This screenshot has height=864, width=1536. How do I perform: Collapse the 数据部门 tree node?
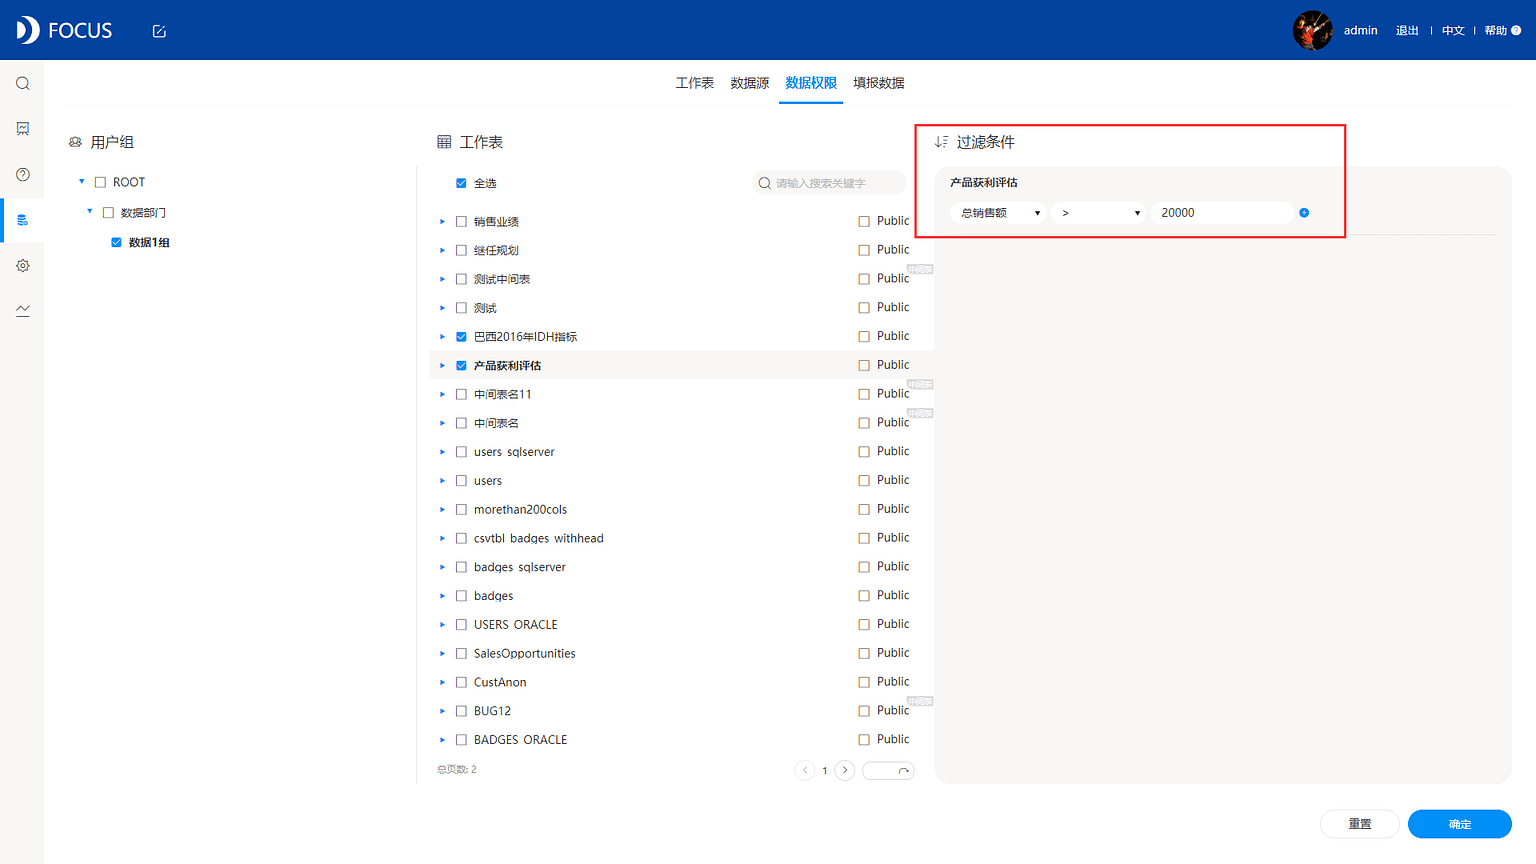pos(90,212)
